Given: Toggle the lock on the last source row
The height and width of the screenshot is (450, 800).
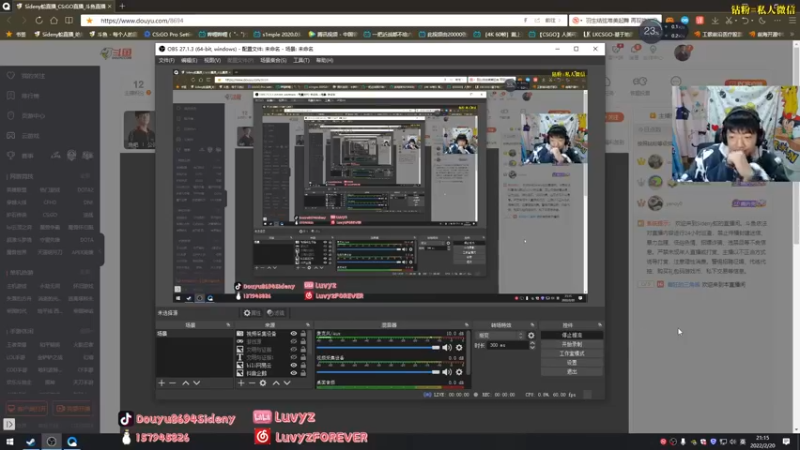Looking at the screenshot, I should point(303,373).
